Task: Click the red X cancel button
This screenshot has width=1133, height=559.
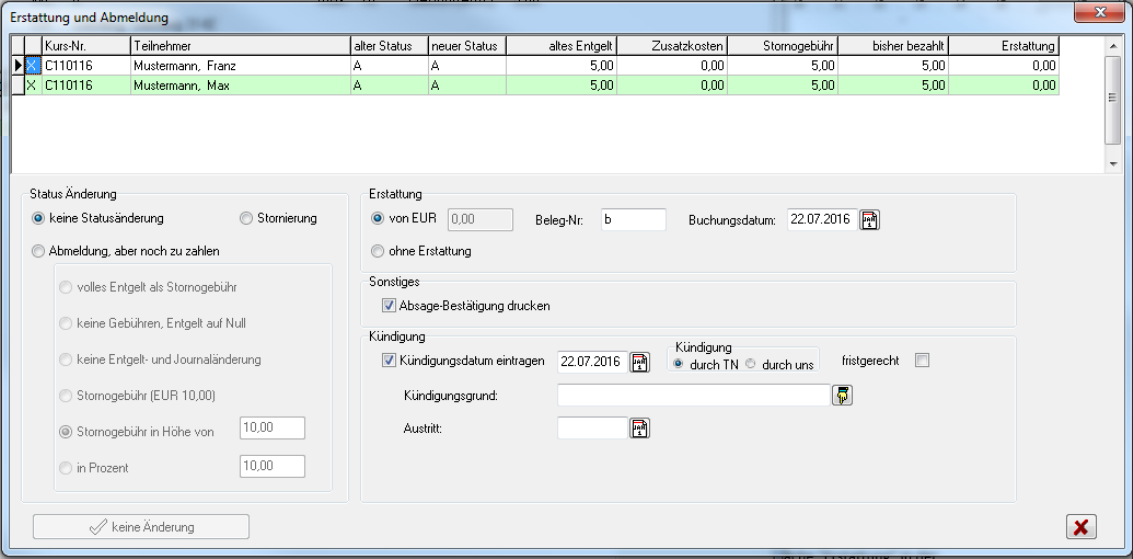Action: coord(1081,526)
